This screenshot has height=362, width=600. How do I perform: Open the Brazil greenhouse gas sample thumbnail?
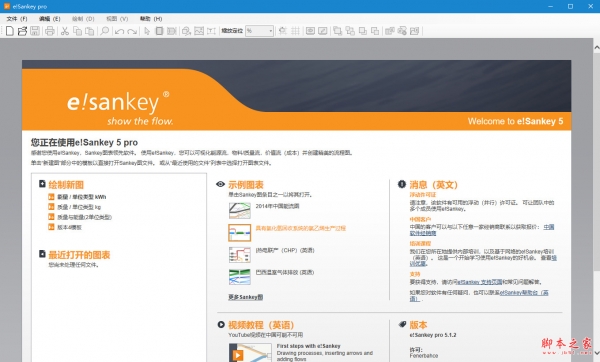pos(240,277)
